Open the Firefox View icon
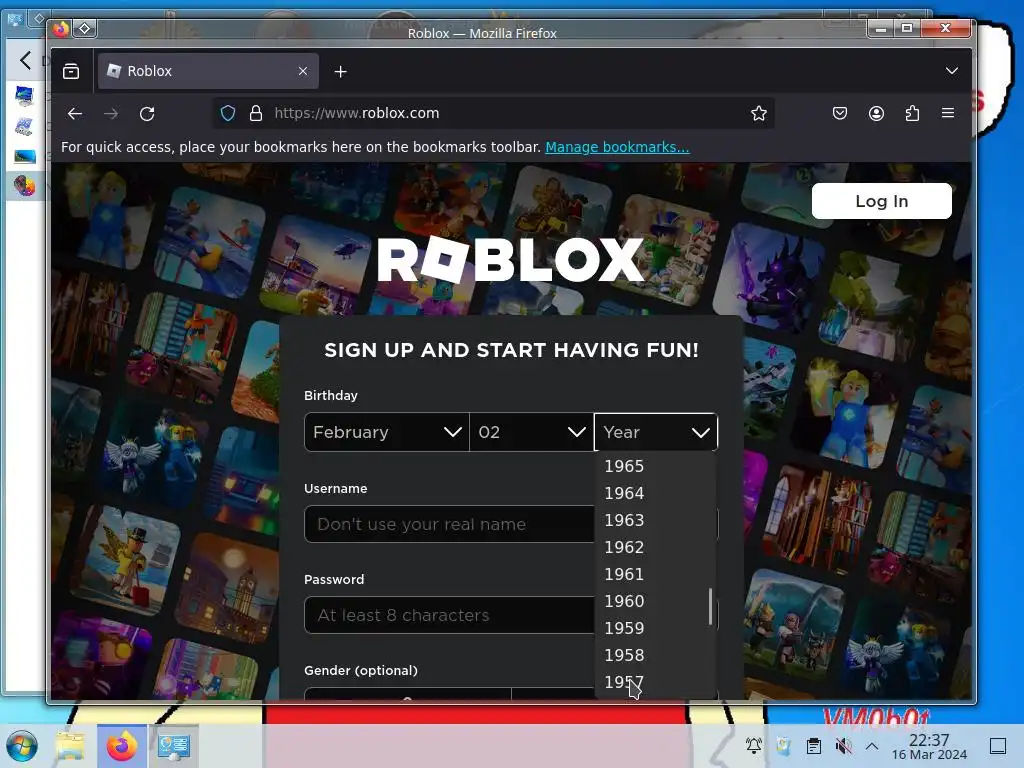The width and height of the screenshot is (1024, 768). (x=71, y=71)
